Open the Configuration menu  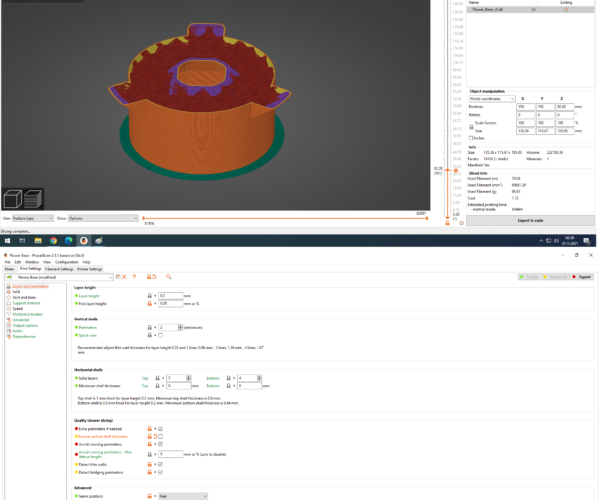point(67,262)
